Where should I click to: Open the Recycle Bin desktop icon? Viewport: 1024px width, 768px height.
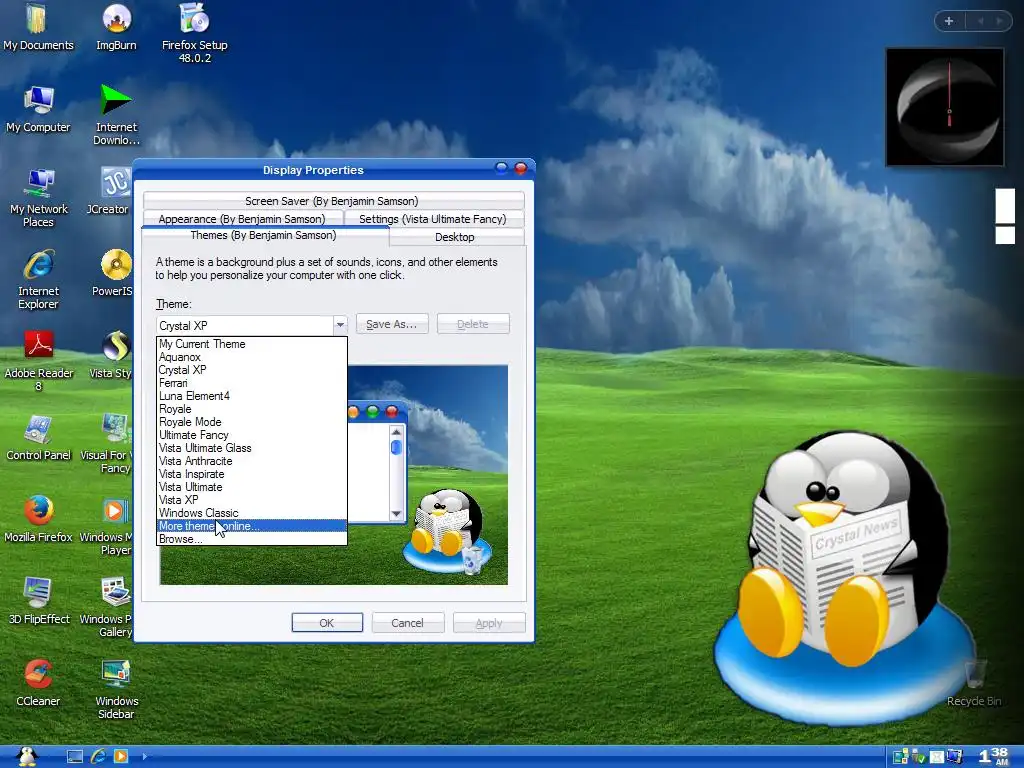click(x=974, y=682)
